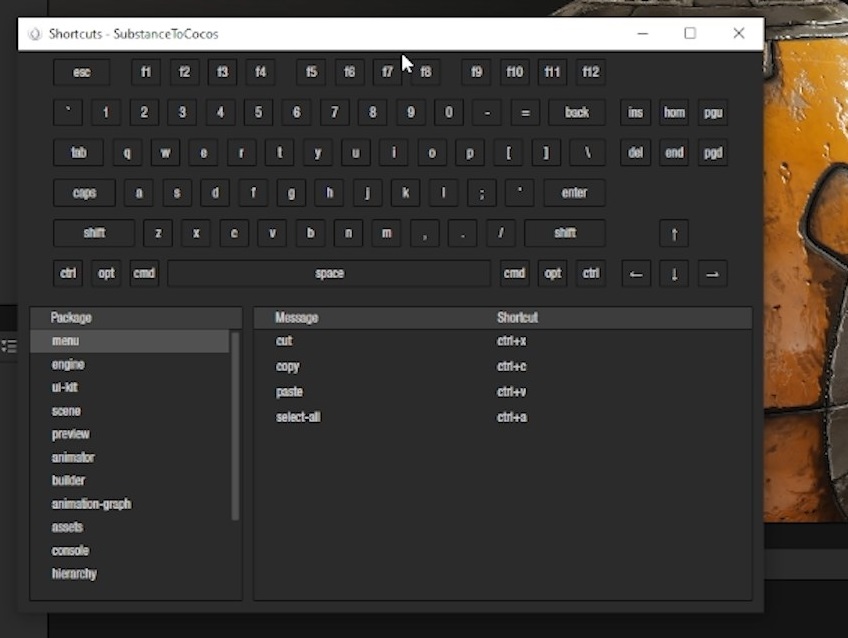Select the caps key
The height and width of the screenshot is (638, 848).
coord(84,193)
